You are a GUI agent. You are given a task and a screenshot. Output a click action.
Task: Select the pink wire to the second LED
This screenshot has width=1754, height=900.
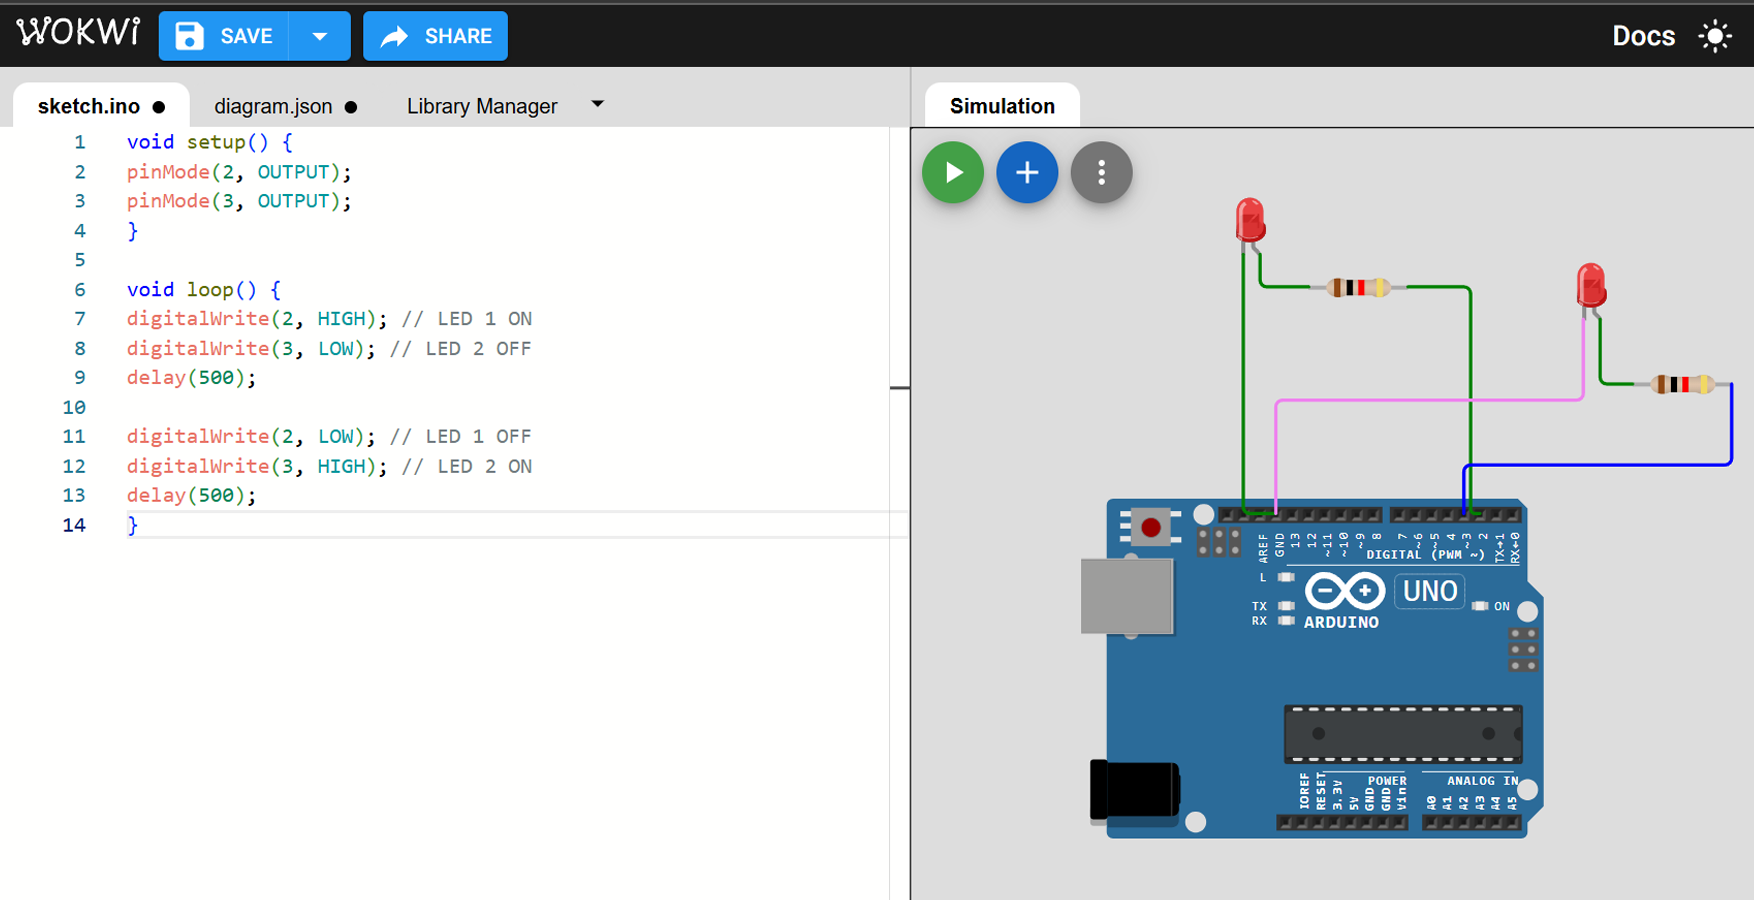click(1428, 400)
